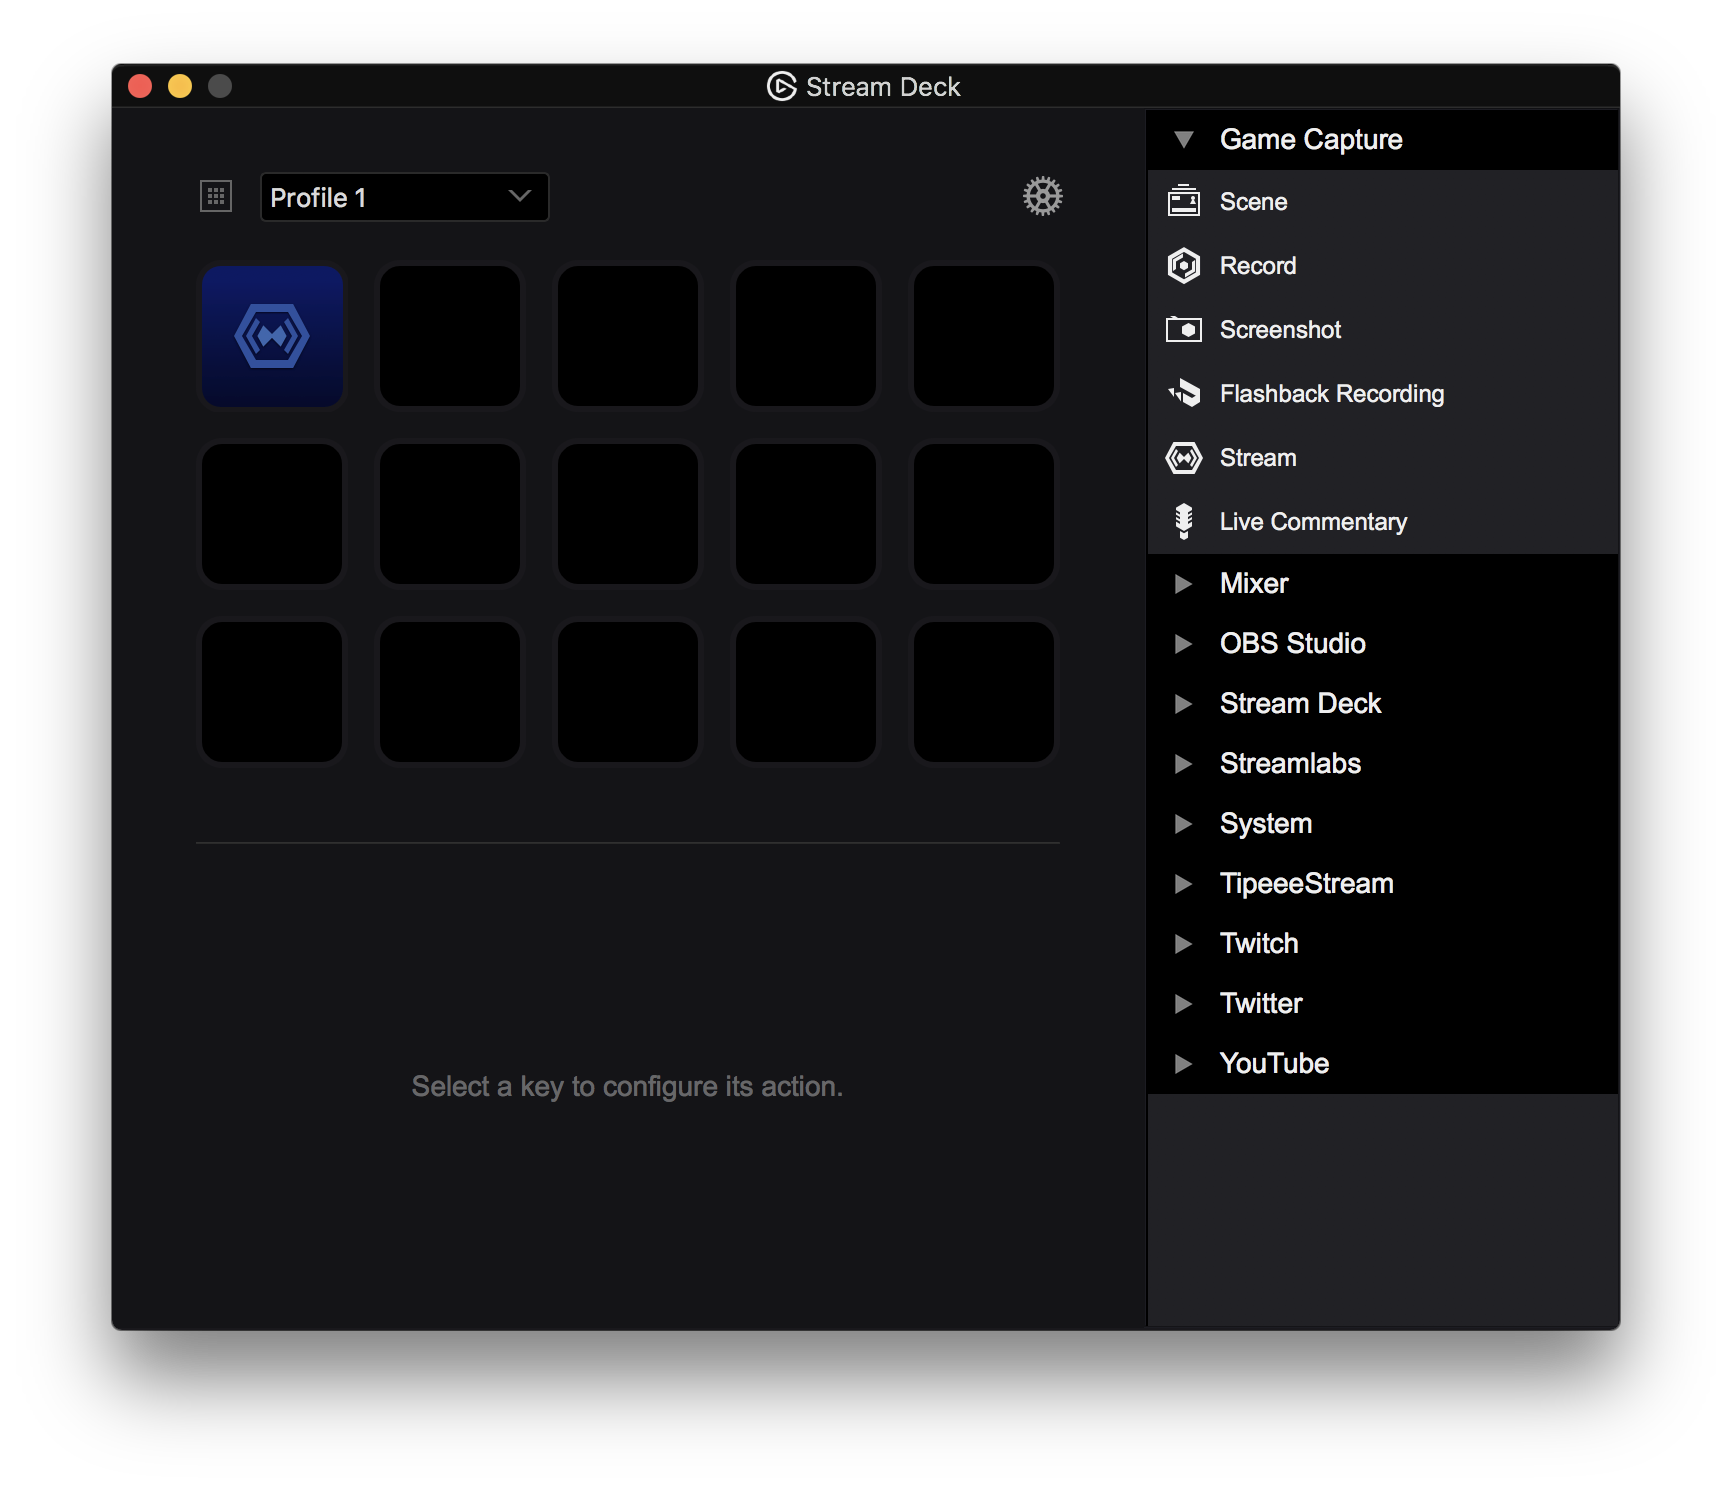1732x1490 pixels.
Task: Expand the Twitch category
Action: (x=1185, y=943)
